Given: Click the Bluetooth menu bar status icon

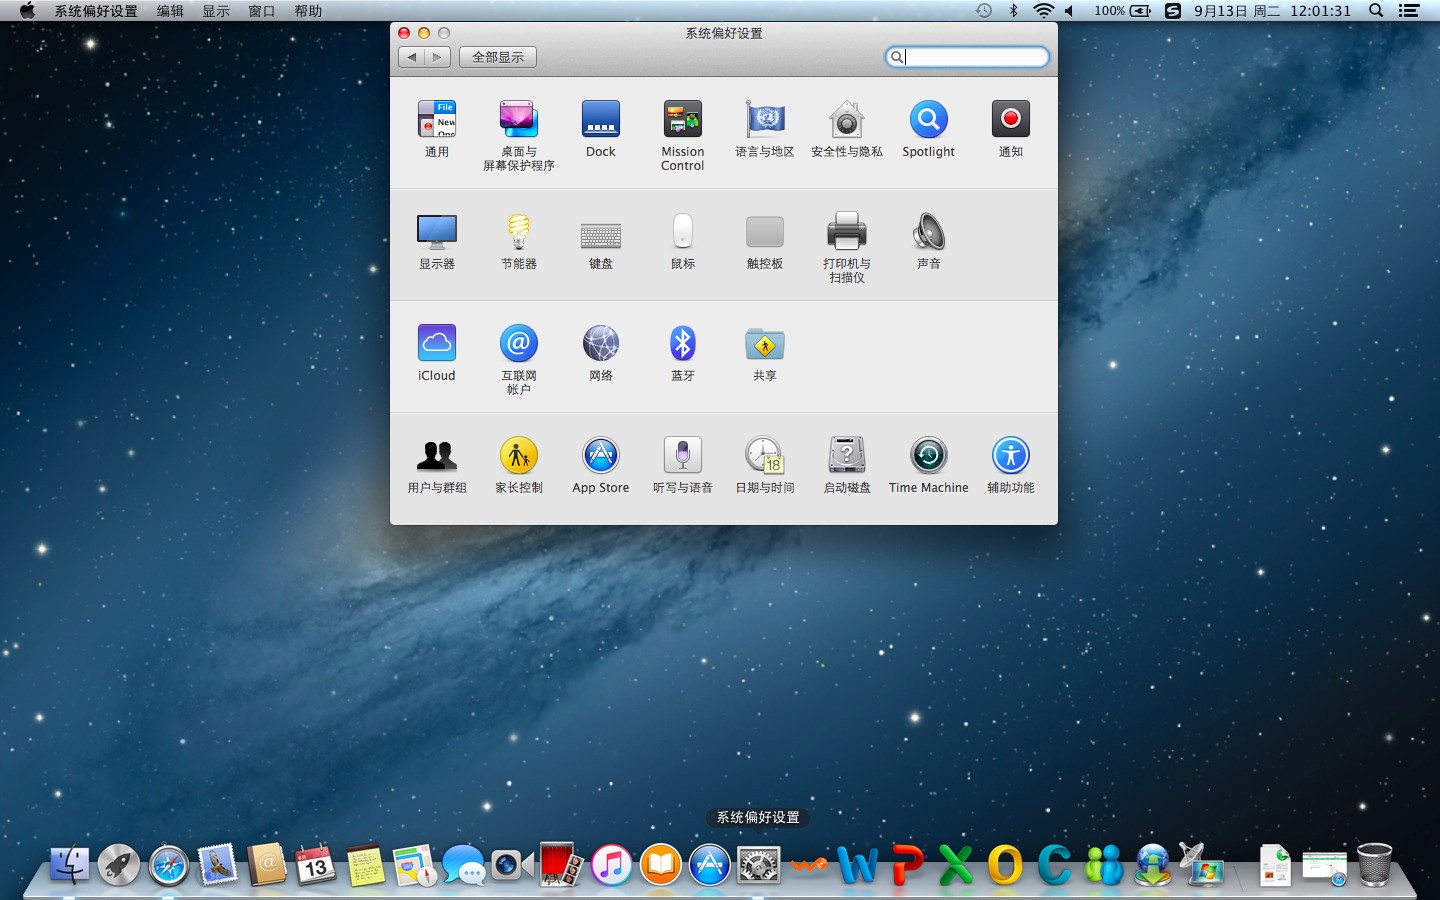Looking at the screenshot, I should (x=1013, y=11).
